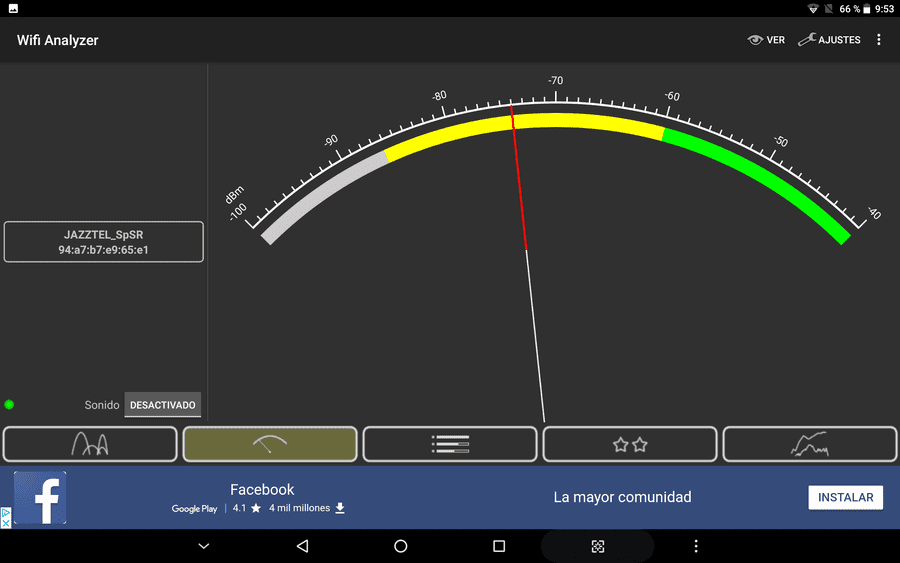Open the recent apps square button
The height and width of the screenshot is (563, 900).
pos(499,546)
